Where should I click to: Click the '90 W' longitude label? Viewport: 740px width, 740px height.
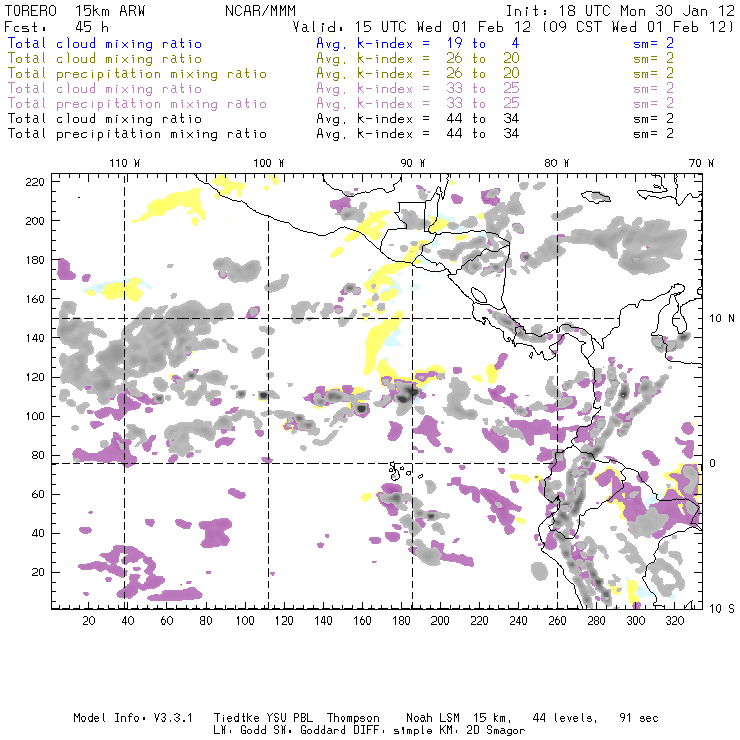tap(412, 163)
